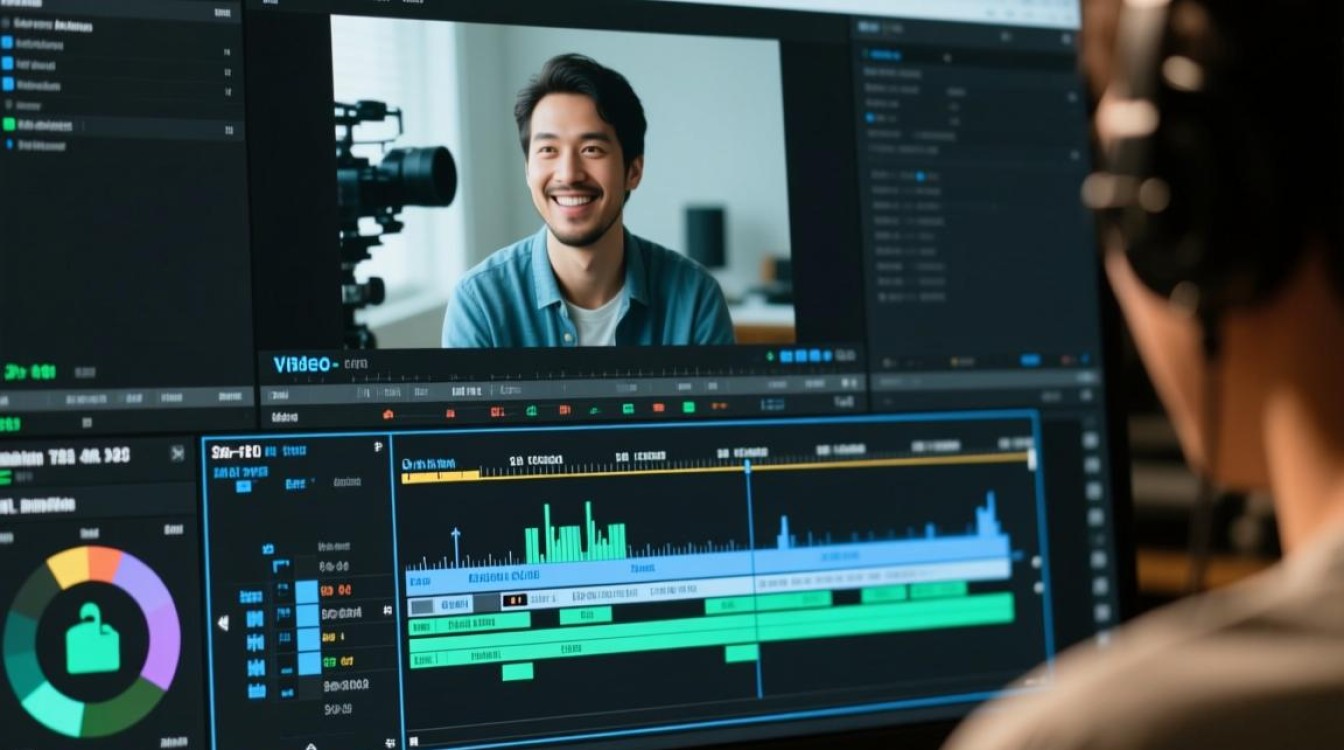Select the orange segment of the color wheel
The image size is (1344, 750).
pyautogui.click(x=106, y=563)
